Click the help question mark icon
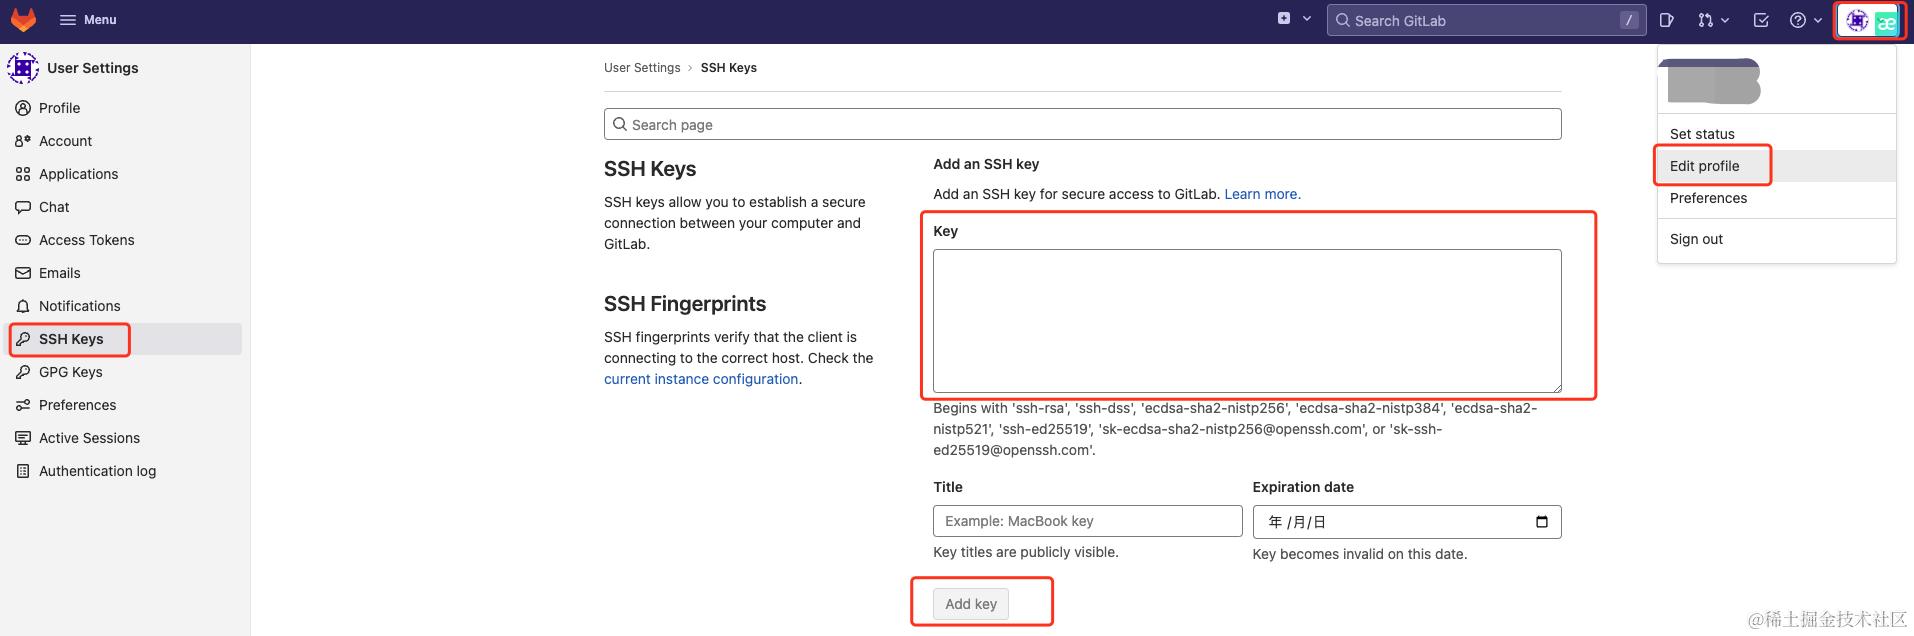The image size is (1914, 636). point(1798,20)
